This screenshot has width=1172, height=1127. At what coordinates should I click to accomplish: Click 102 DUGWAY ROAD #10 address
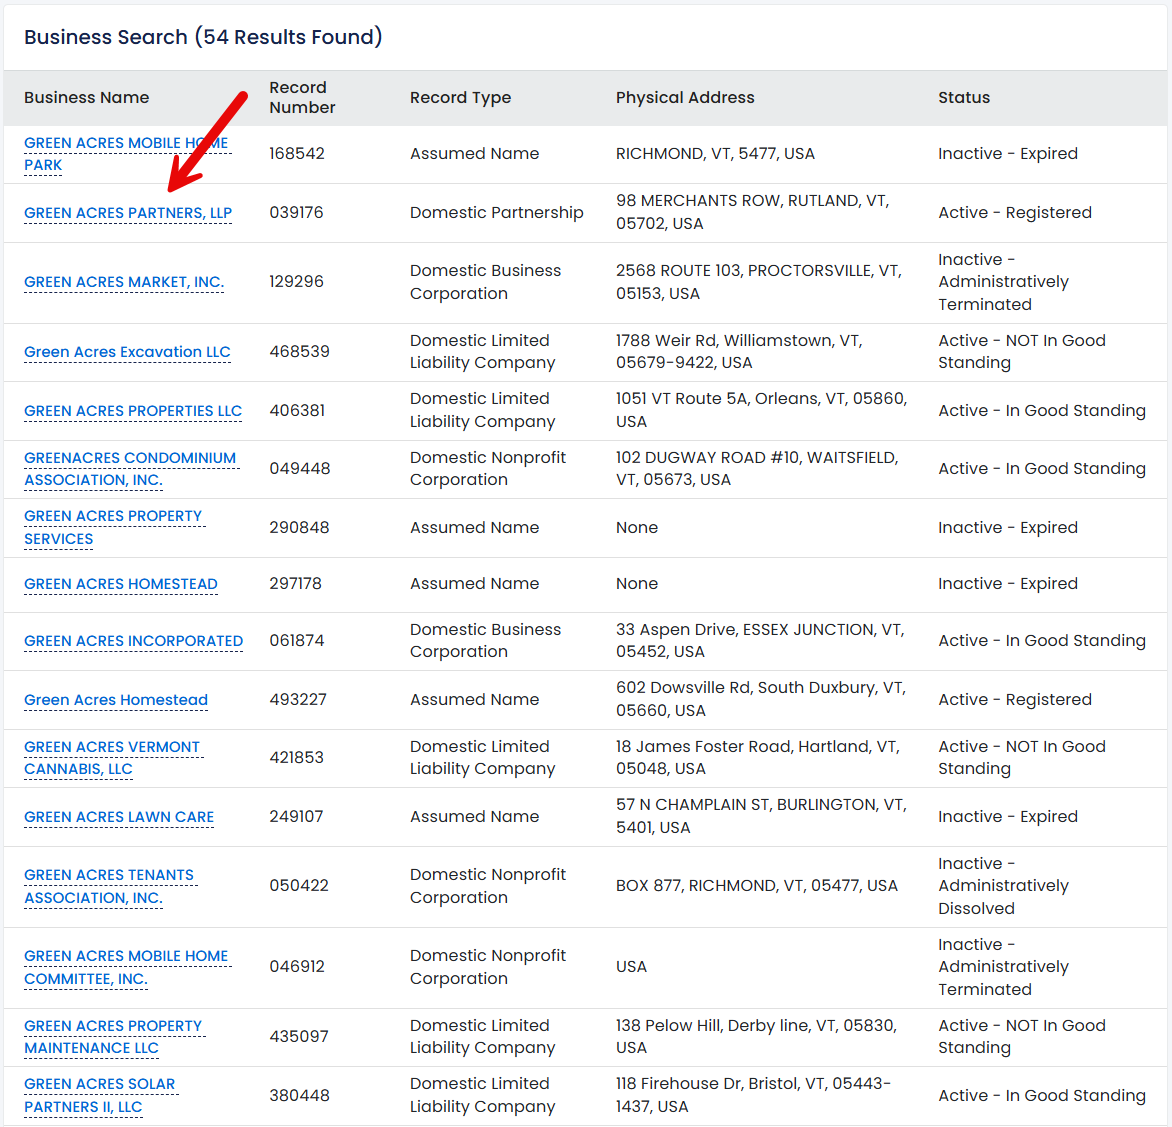click(x=757, y=469)
